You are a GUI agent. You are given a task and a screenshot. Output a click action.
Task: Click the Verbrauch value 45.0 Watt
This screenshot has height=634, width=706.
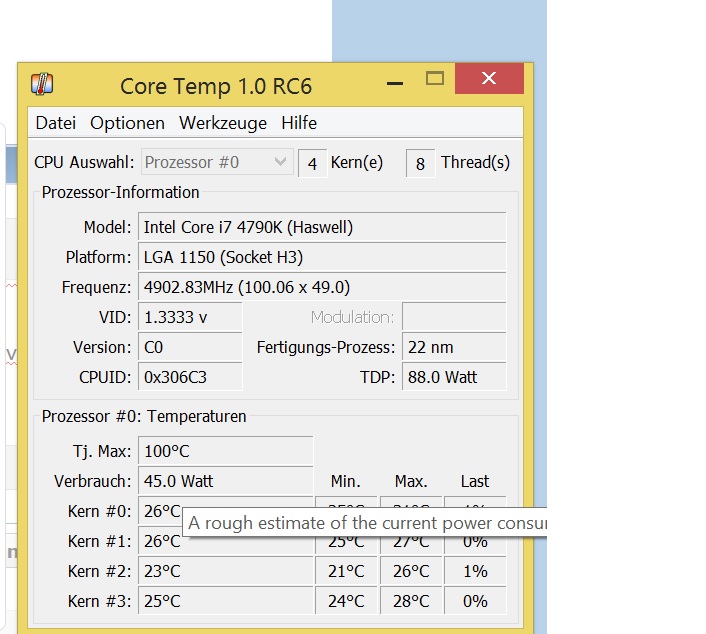click(x=226, y=481)
